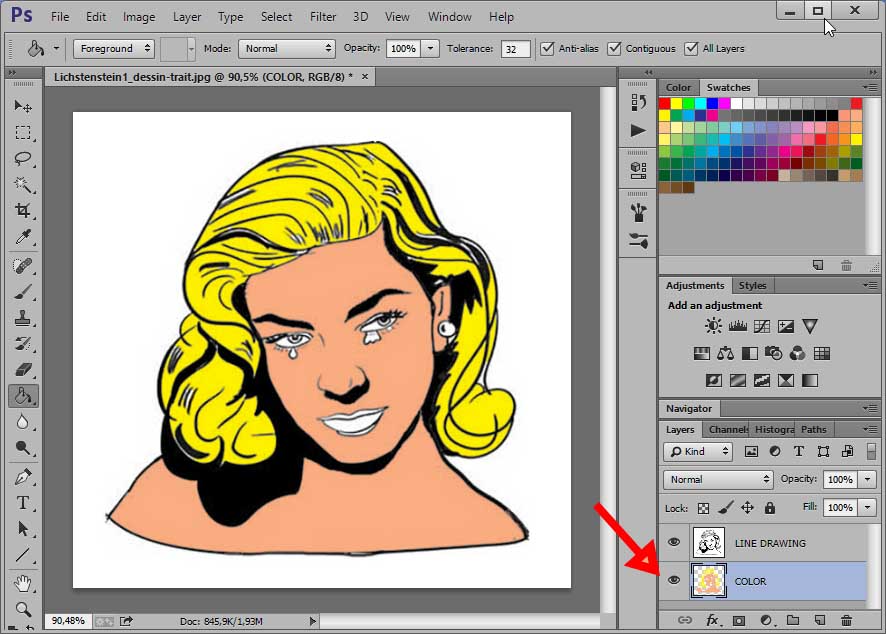Select the Clone Stamp tool
The height and width of the screenshot is (634, 886).
tap(23, 318)
